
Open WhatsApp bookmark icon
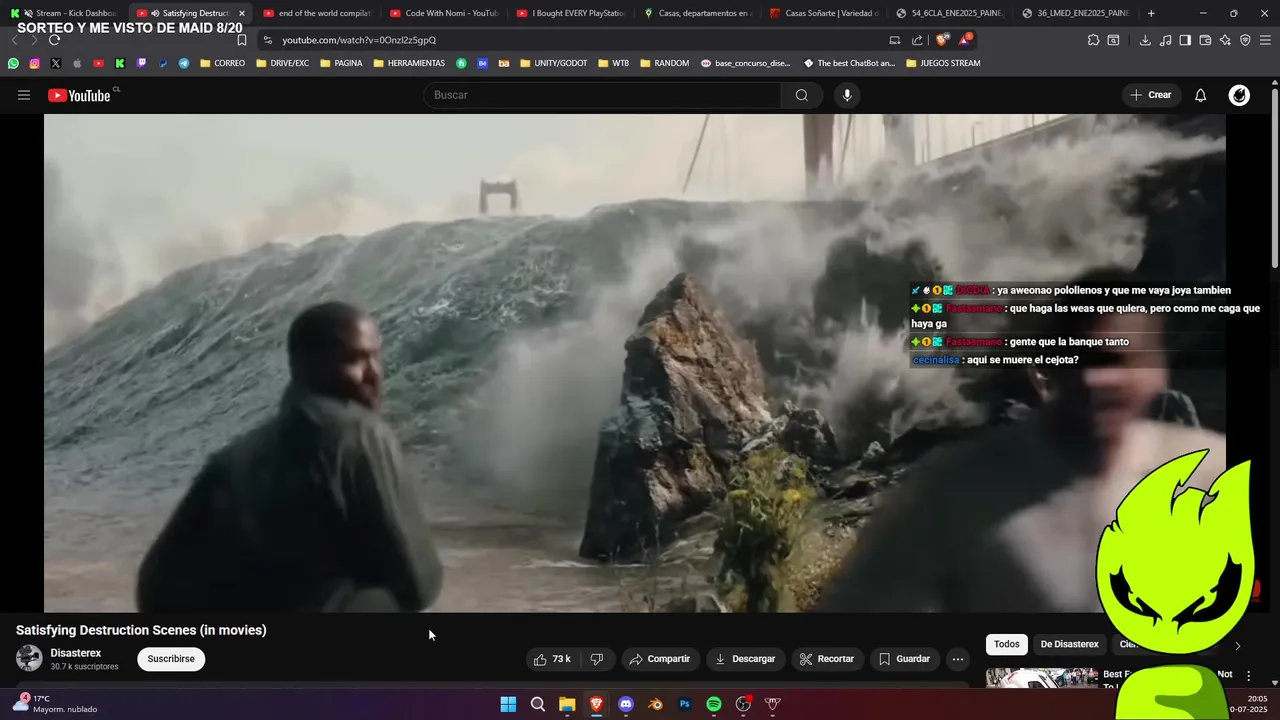(x=13, y=63)
